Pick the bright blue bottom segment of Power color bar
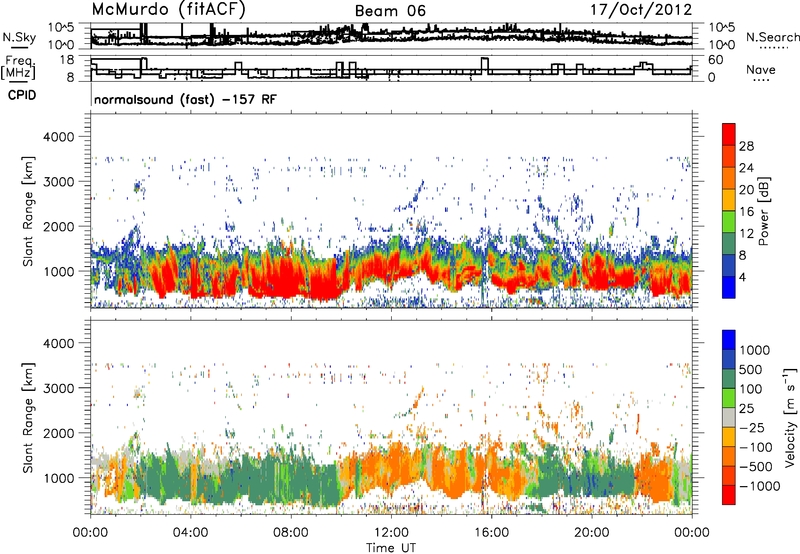Screen dimensions: 800x554 729,287
